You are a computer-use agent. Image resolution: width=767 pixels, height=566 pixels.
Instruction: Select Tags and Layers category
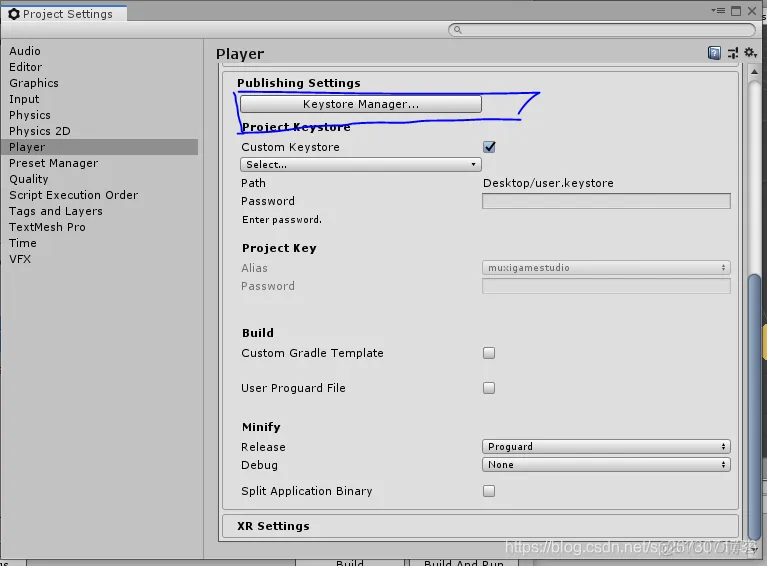pyautogui.click(x=56, y=211)
